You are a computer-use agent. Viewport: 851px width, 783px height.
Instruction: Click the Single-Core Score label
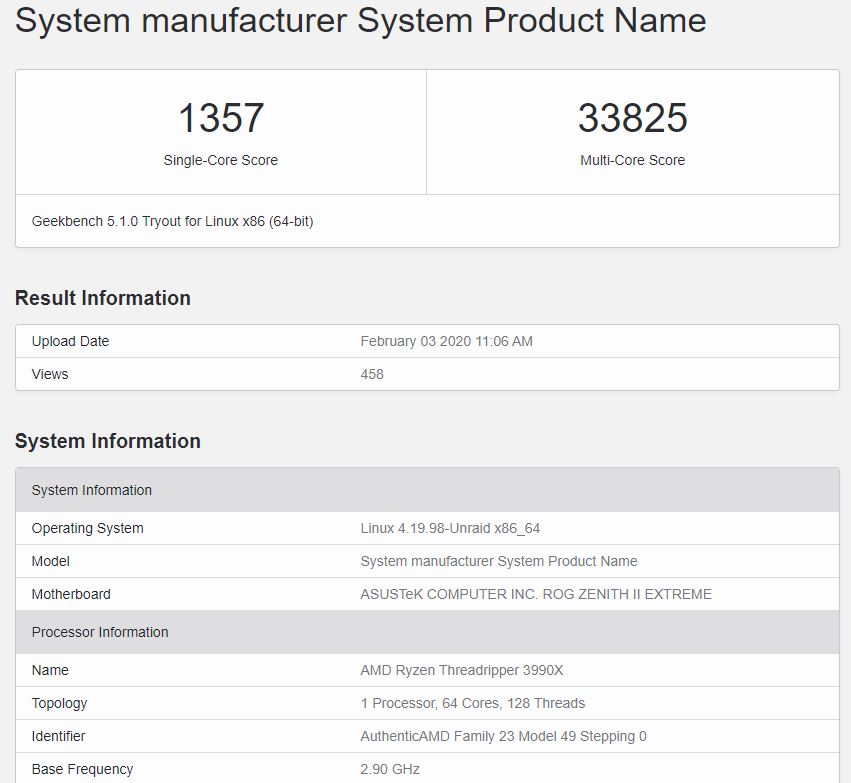click(221, 160)
